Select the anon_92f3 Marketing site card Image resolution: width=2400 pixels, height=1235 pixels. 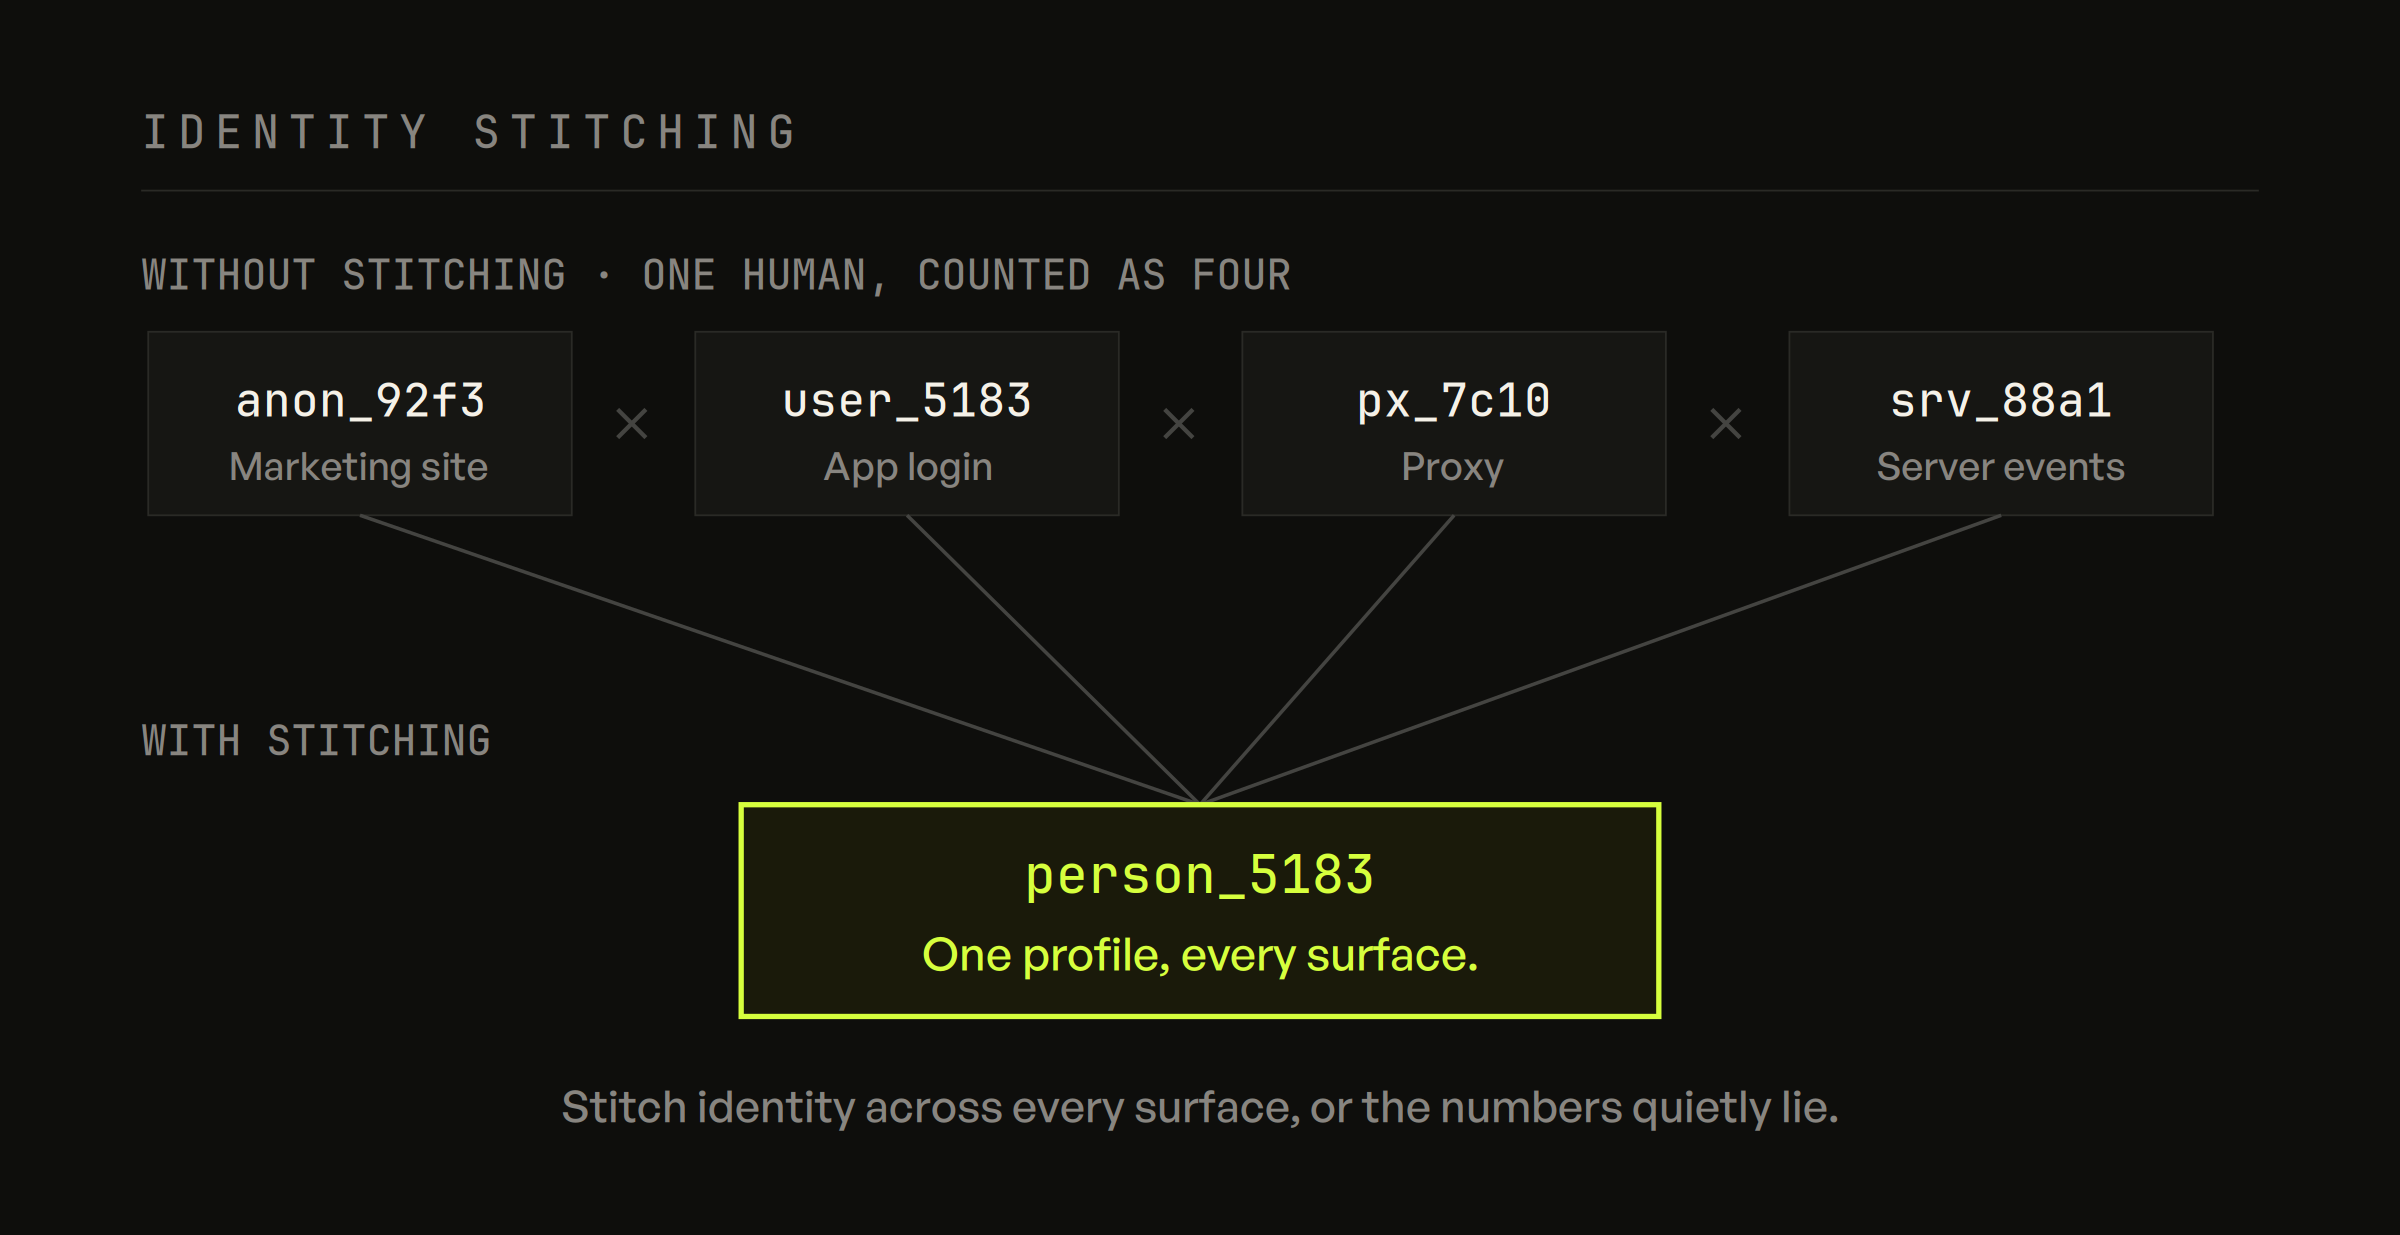(360, 424)
